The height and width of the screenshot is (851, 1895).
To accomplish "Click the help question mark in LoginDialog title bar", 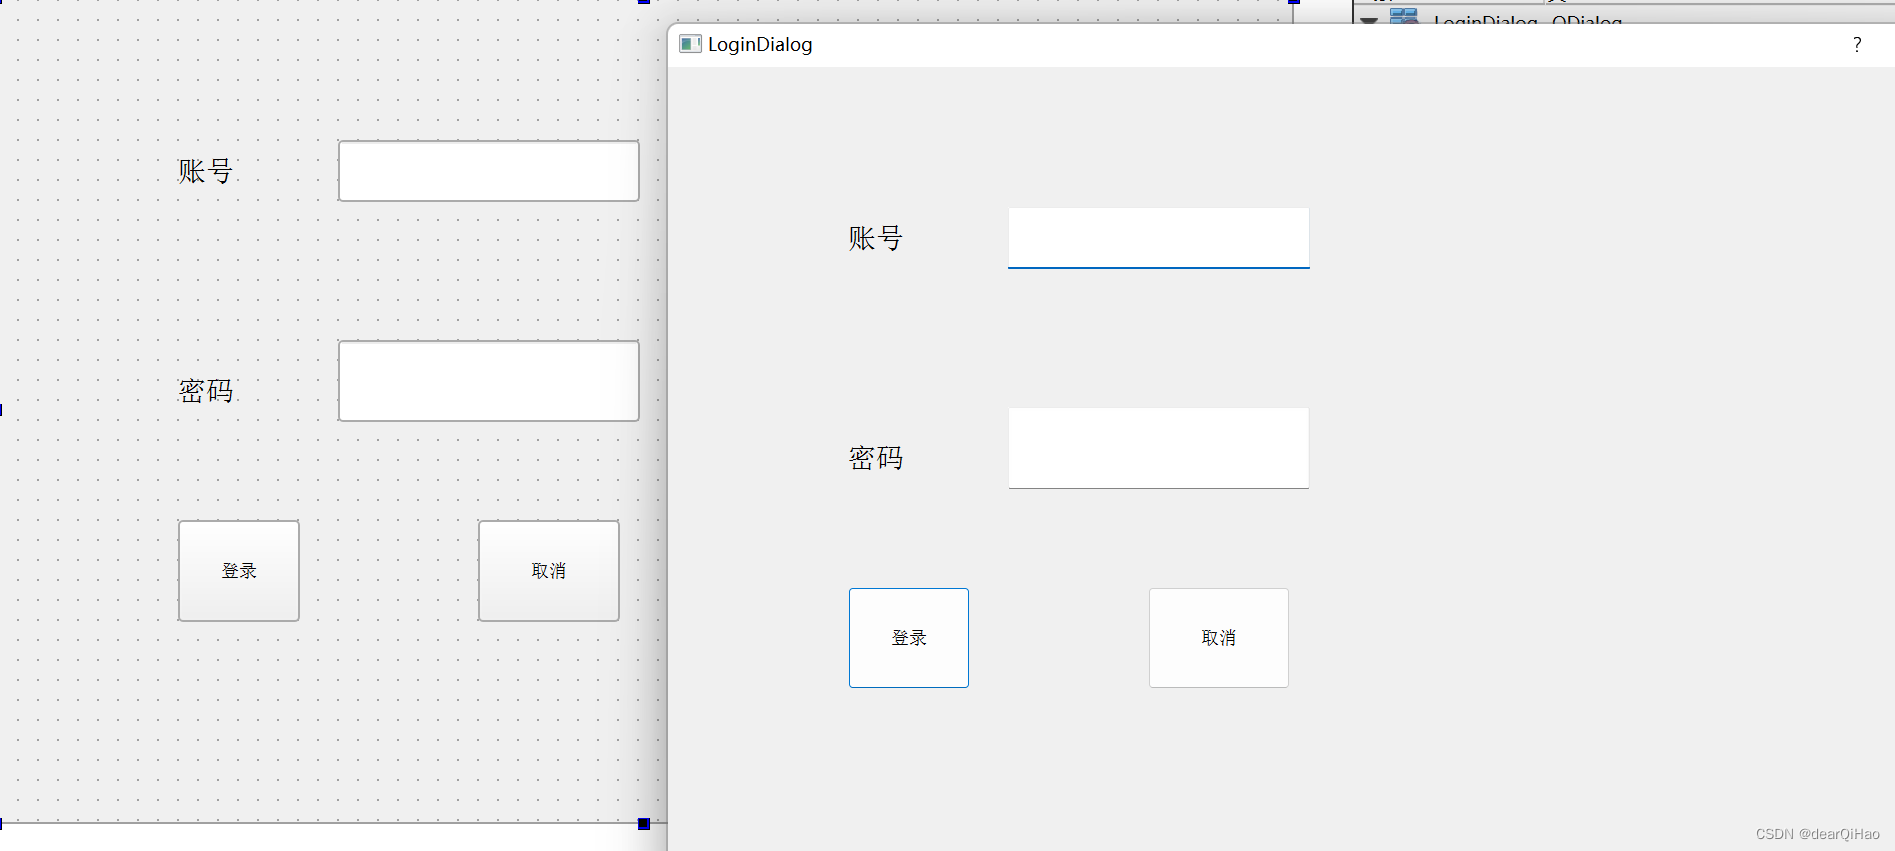I will click(x=1857, y=45).
